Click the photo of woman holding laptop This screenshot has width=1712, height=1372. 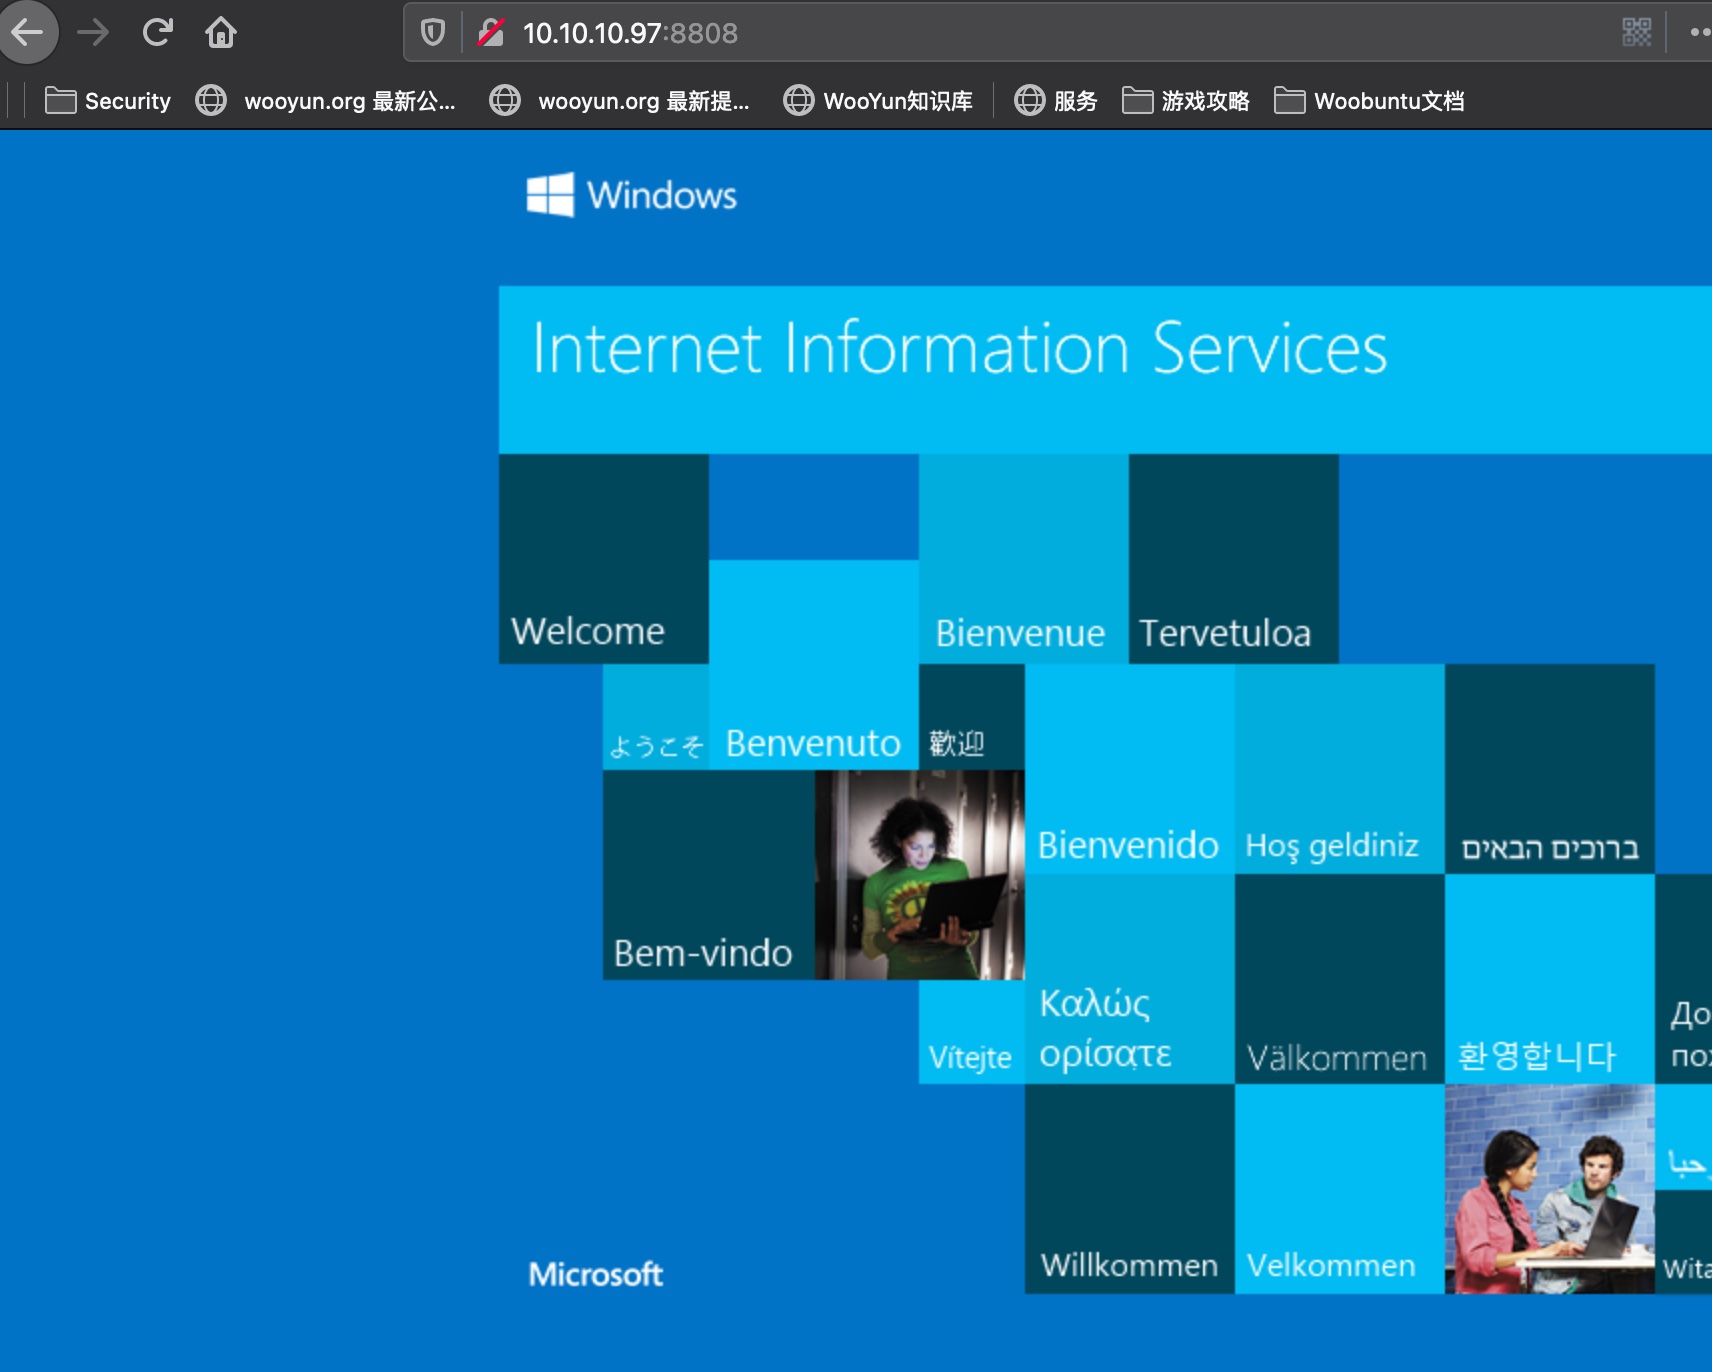[x=920, y=875]
